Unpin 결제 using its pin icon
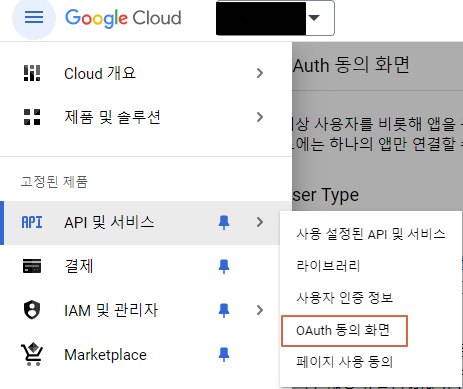463x389 pixels. click(x=224, y=266)
